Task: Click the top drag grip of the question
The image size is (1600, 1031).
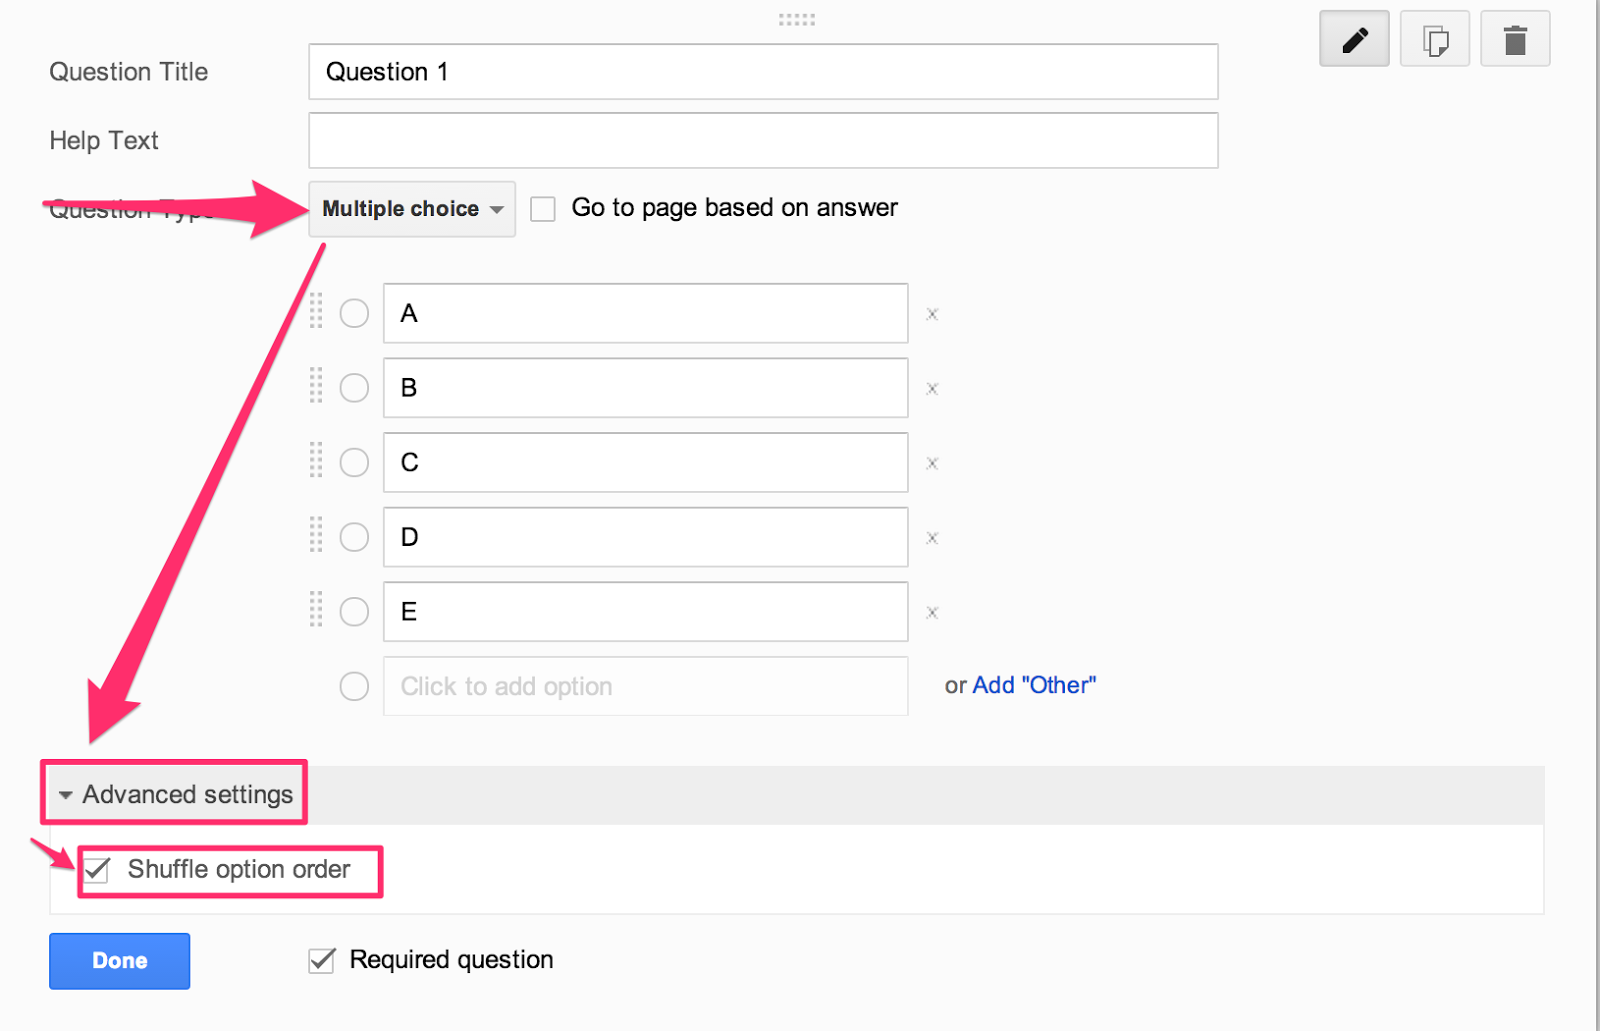Action: pos(797,19)
